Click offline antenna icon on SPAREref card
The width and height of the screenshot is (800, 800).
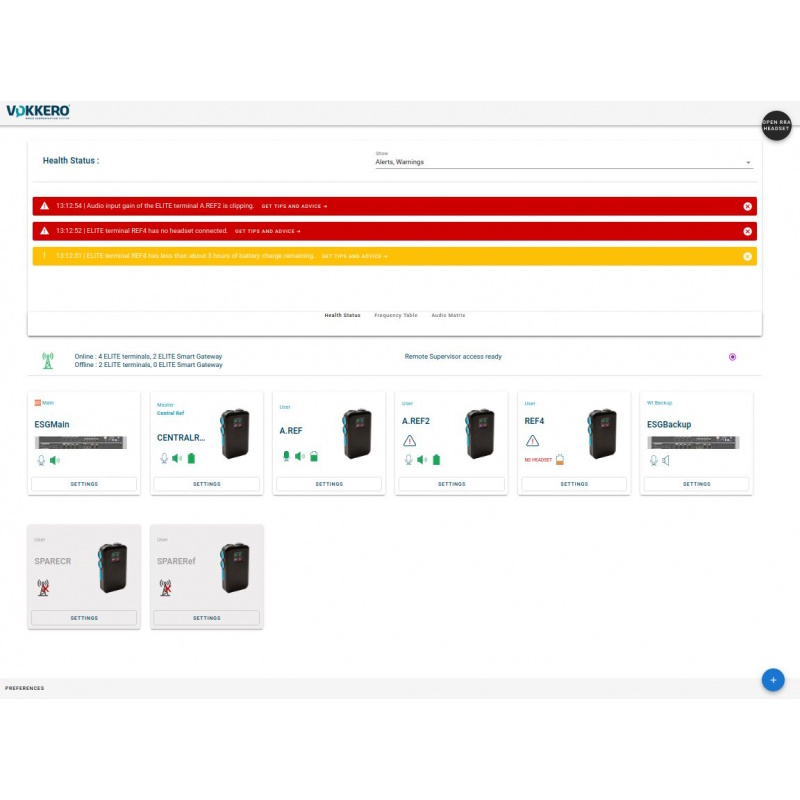(x=165, y=588)
